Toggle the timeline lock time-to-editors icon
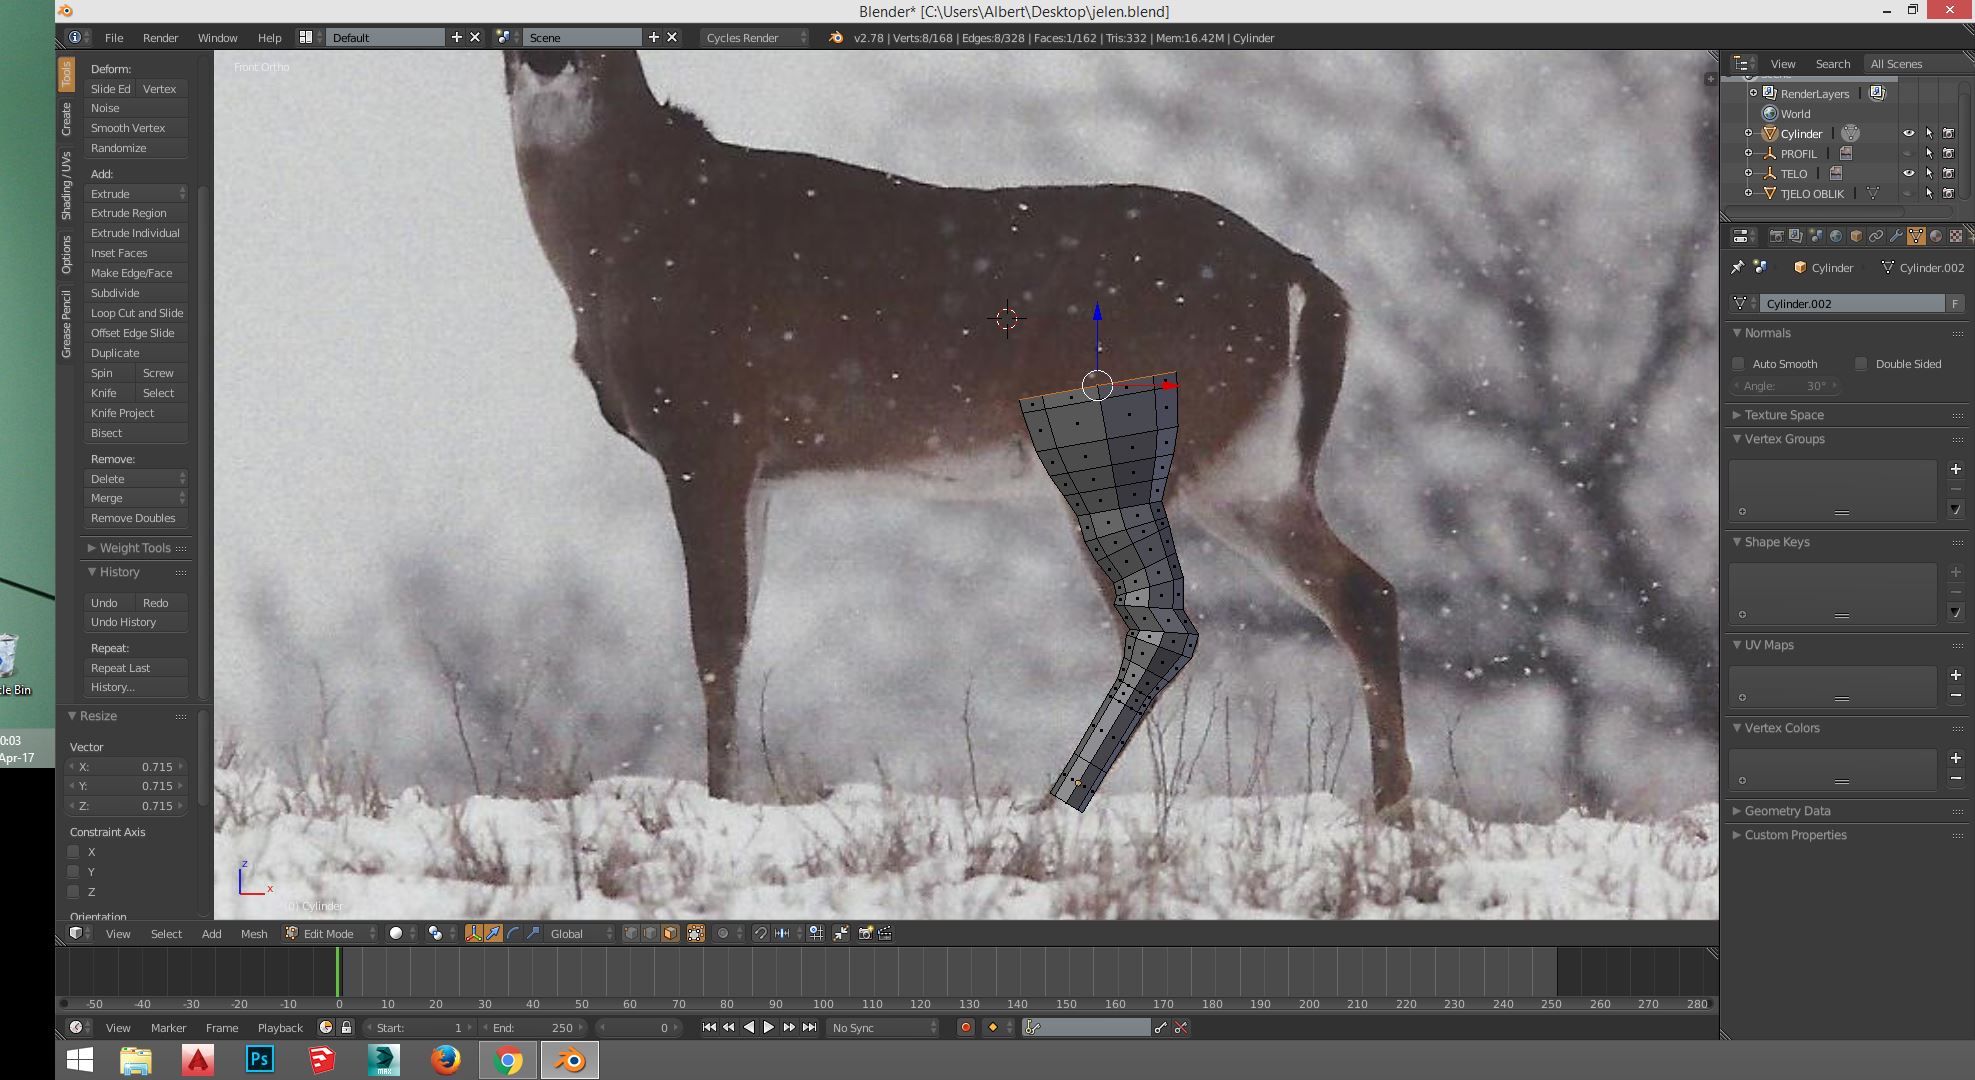 pyautogui.click(x=346, y=1027)
